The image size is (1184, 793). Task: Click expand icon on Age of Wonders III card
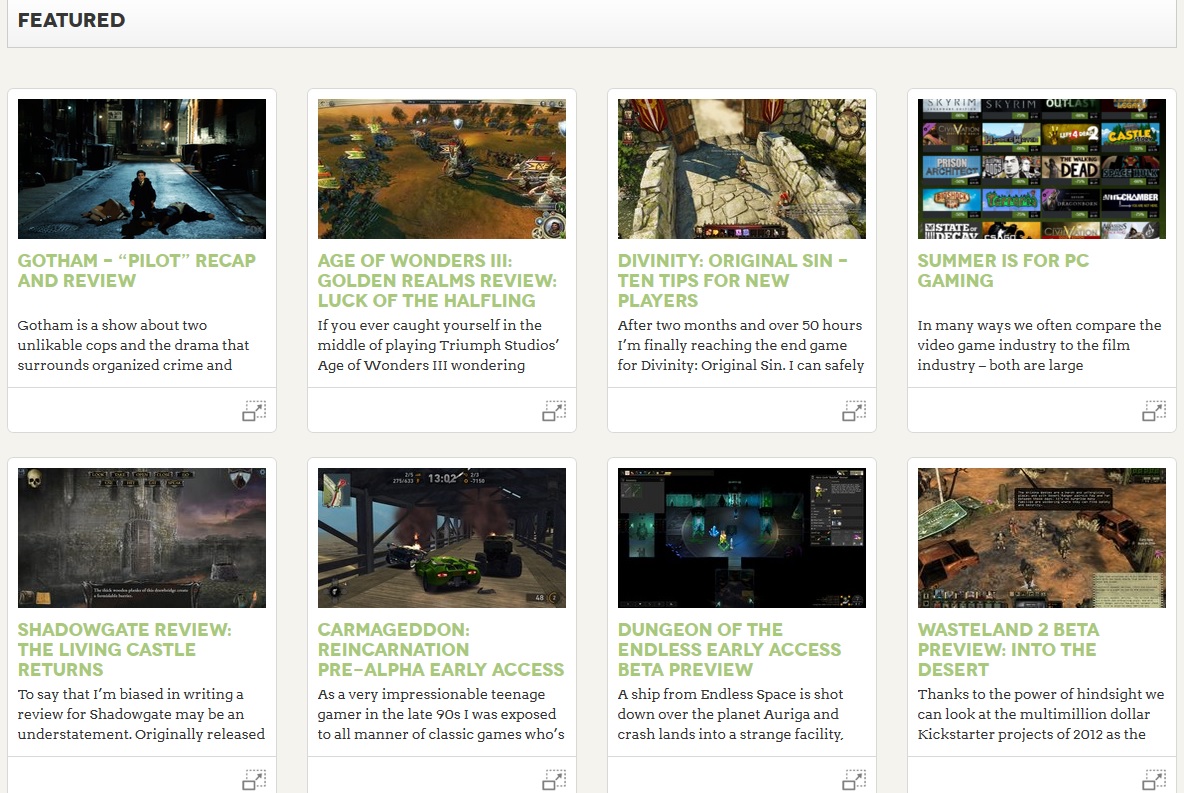554,410
